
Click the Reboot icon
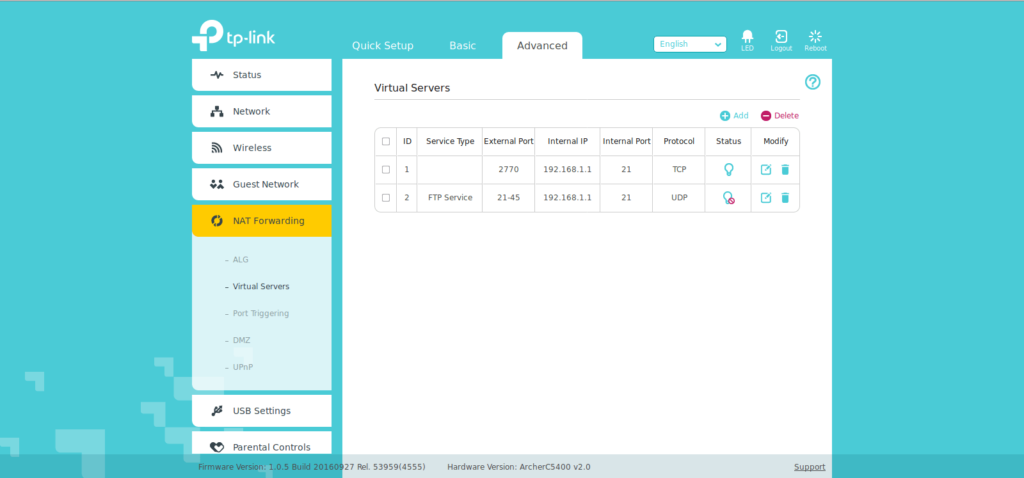(815, 38)
